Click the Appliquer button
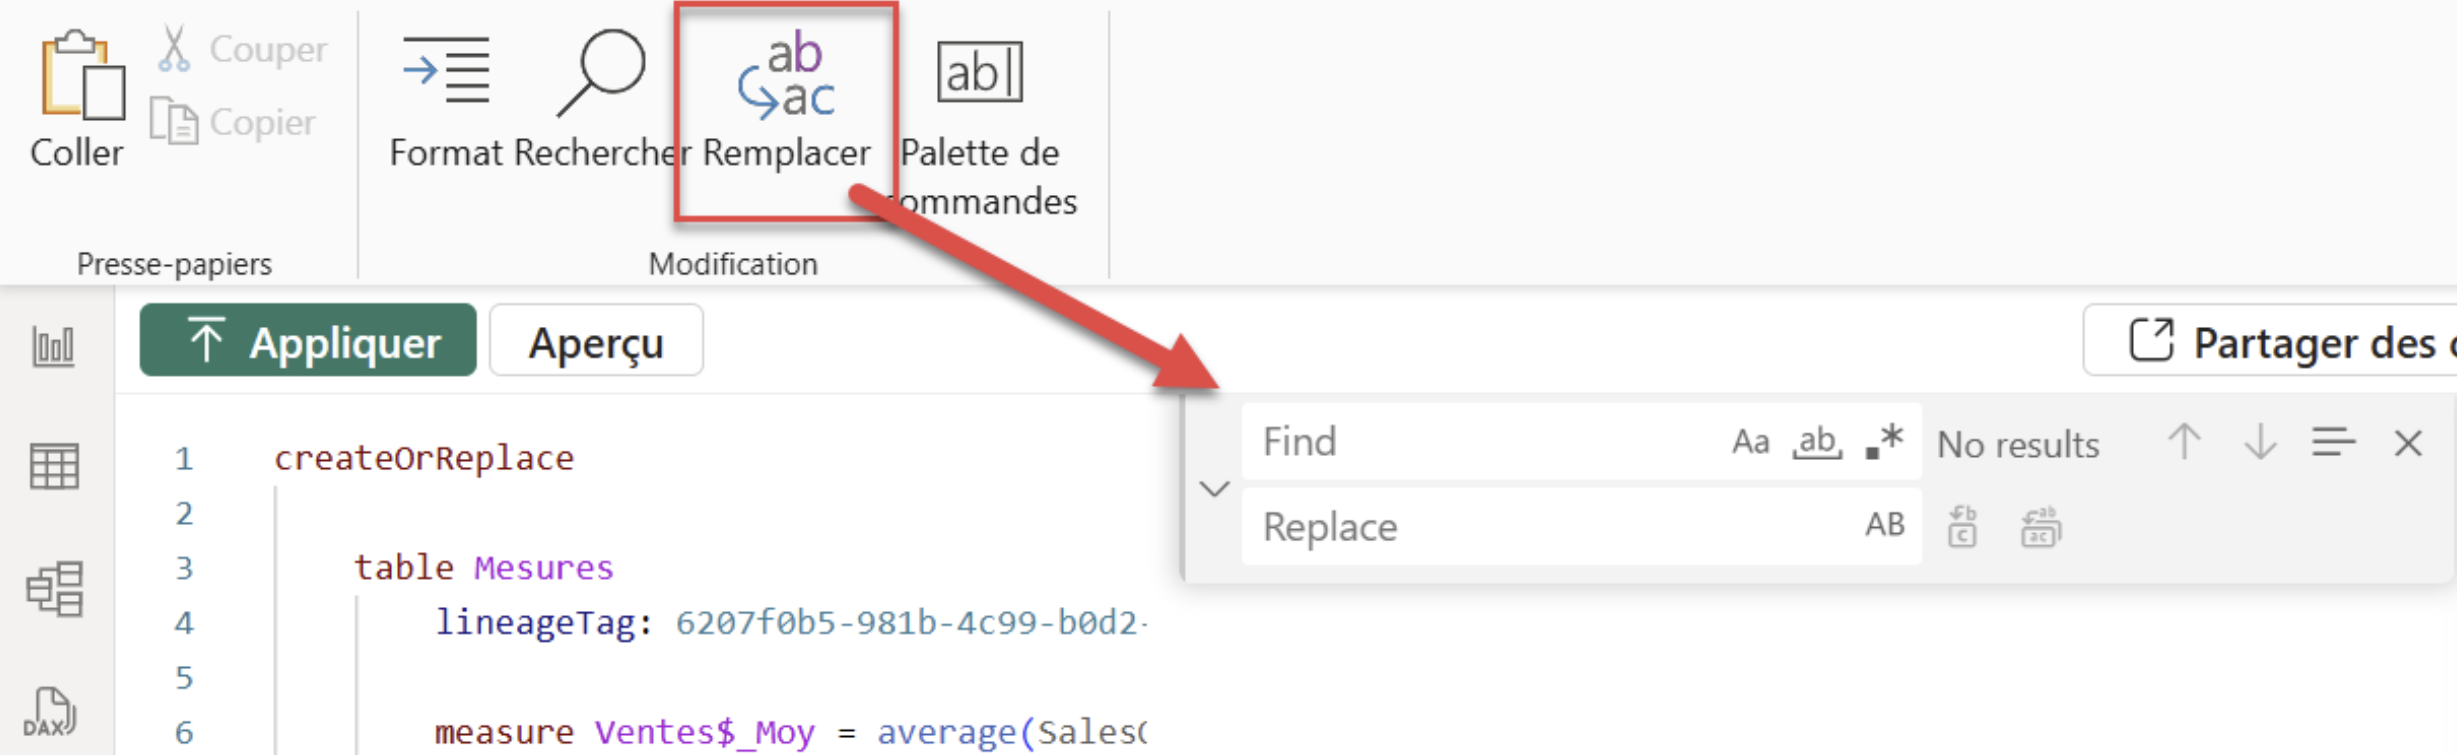 click(x=308, y=341)
